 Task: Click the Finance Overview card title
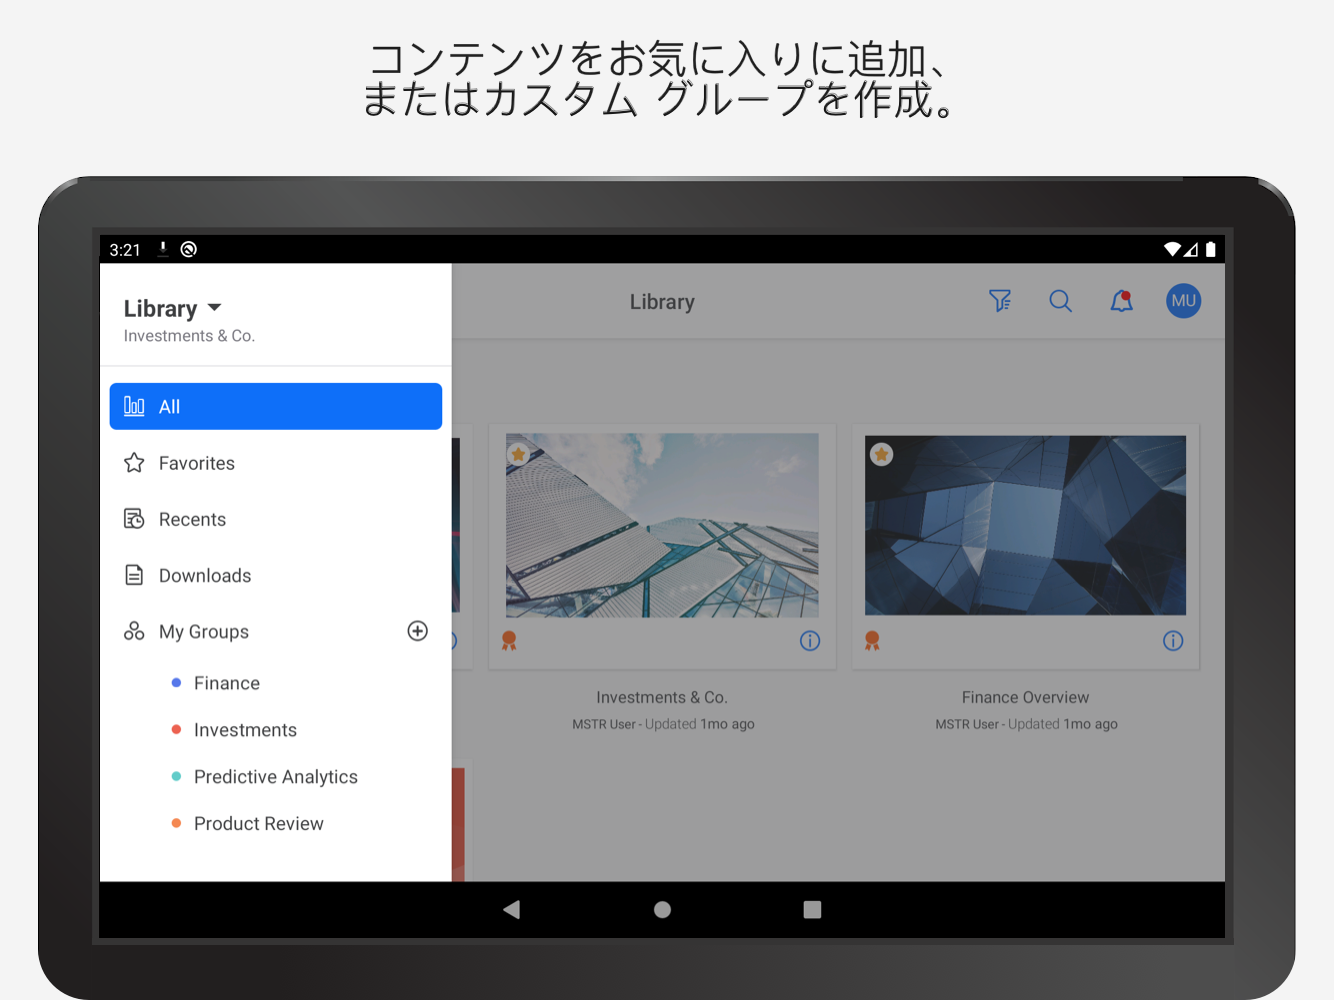pyautogui.click(x=1026, y=697)
